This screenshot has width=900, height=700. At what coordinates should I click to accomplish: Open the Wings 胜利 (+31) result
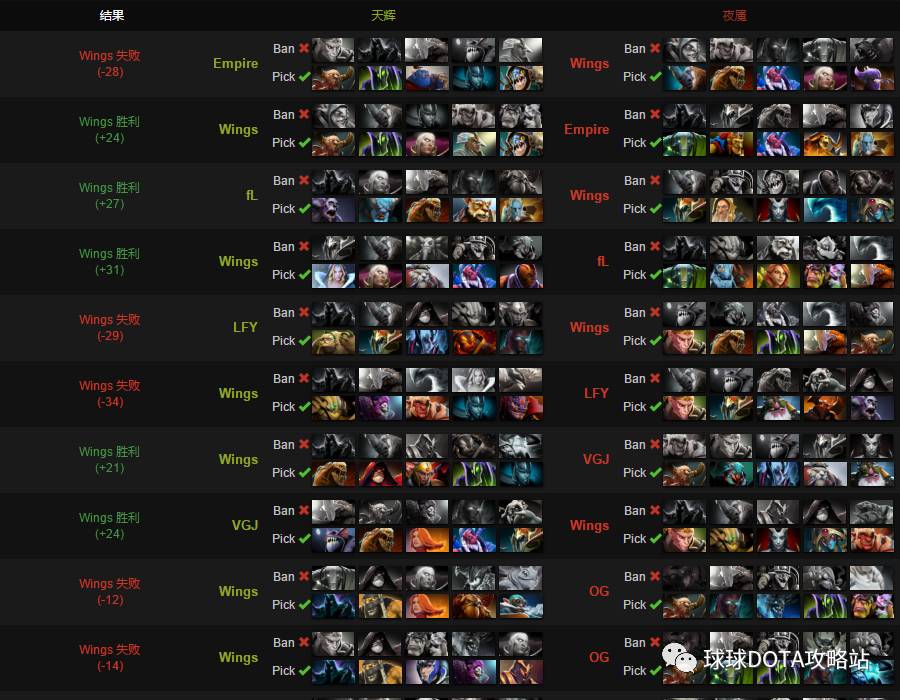pos(110,262)
